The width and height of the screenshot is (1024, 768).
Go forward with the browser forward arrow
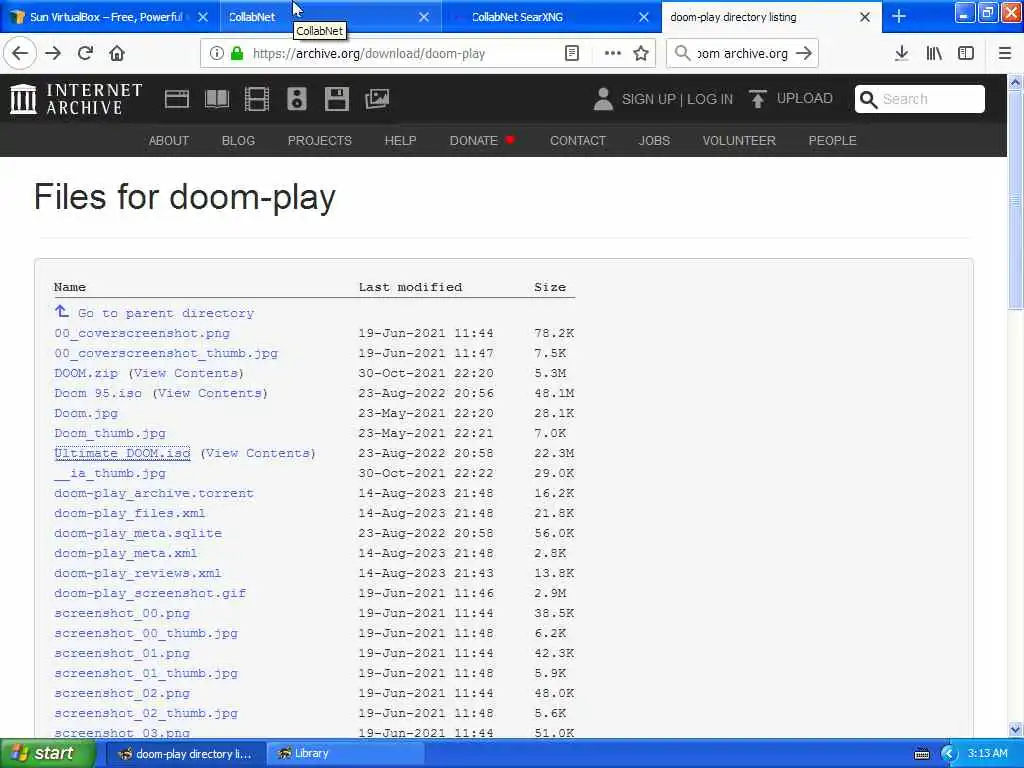tap(53, 54)
